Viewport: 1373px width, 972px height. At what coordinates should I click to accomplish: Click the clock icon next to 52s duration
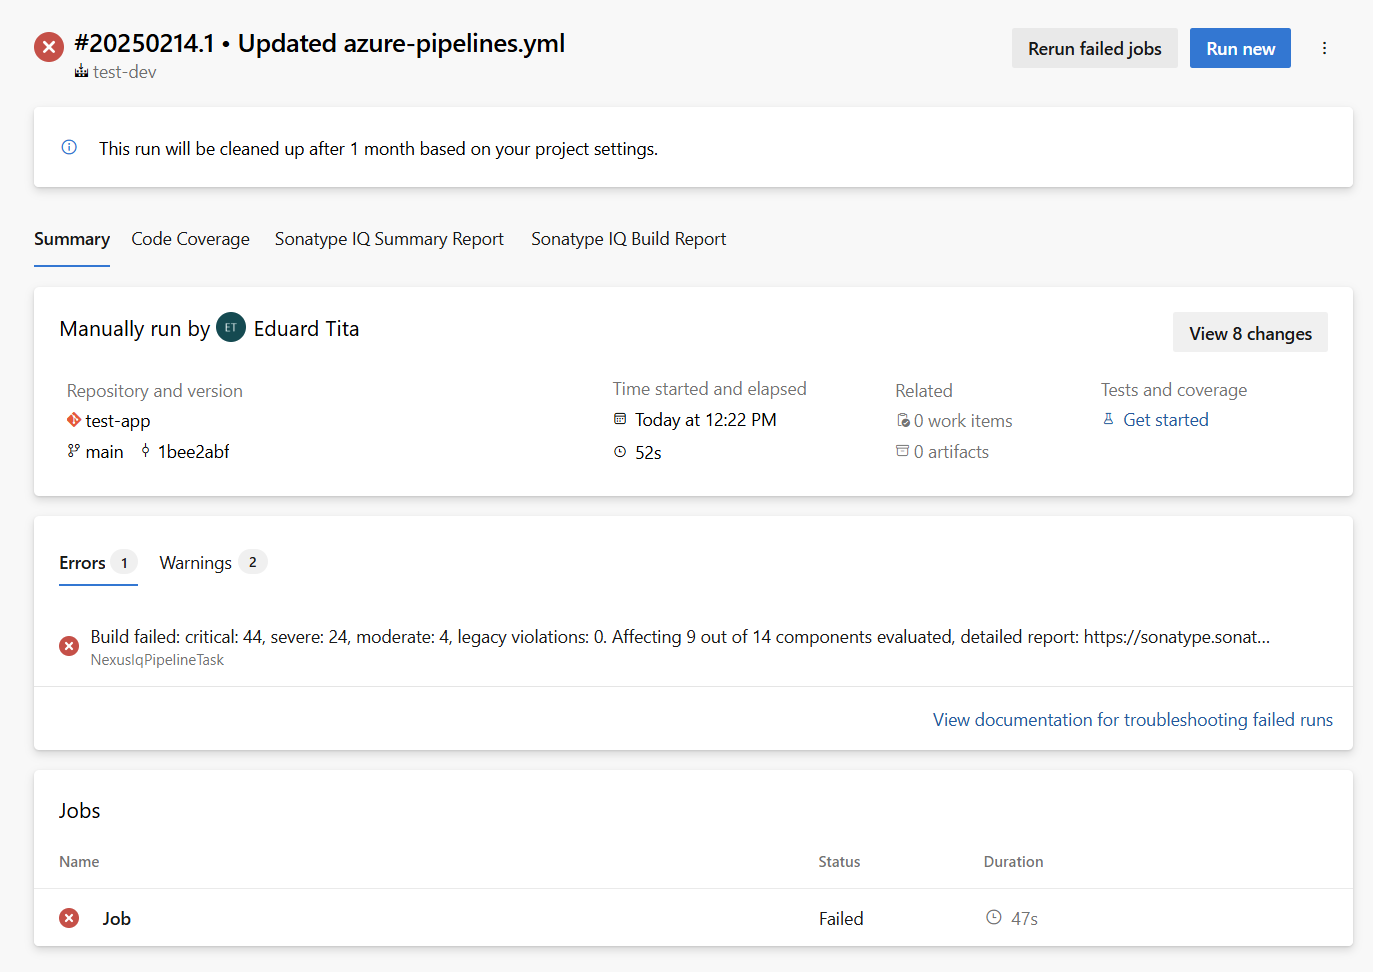coord(620,452)
